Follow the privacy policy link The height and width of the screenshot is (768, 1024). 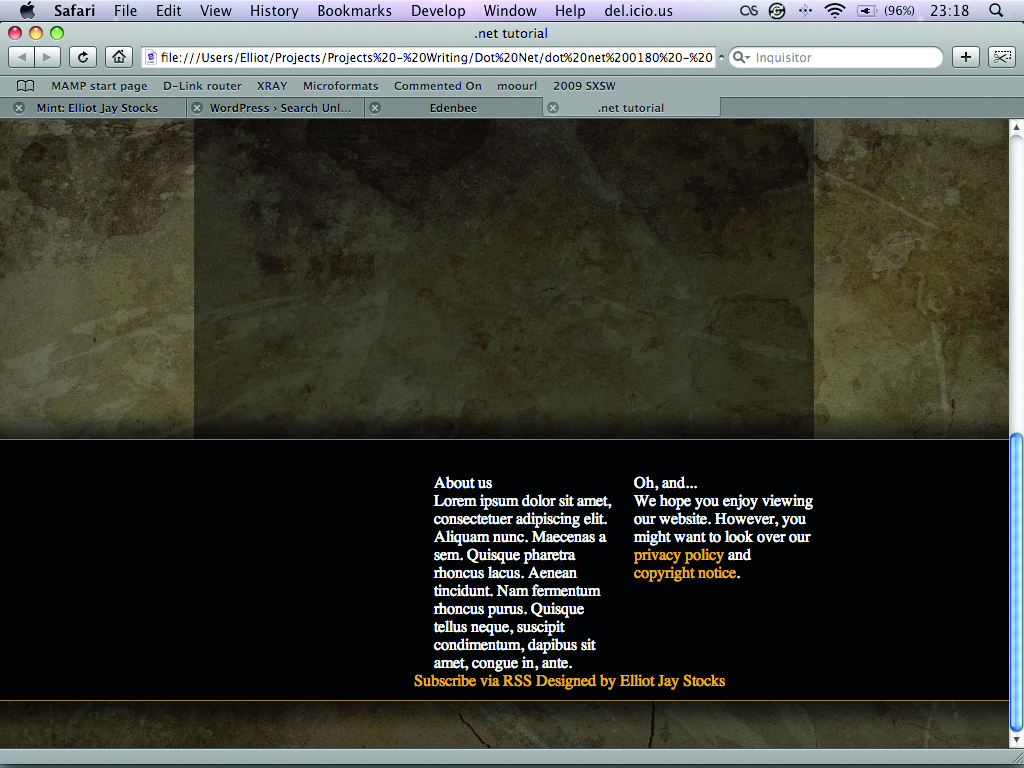[679, 555]
